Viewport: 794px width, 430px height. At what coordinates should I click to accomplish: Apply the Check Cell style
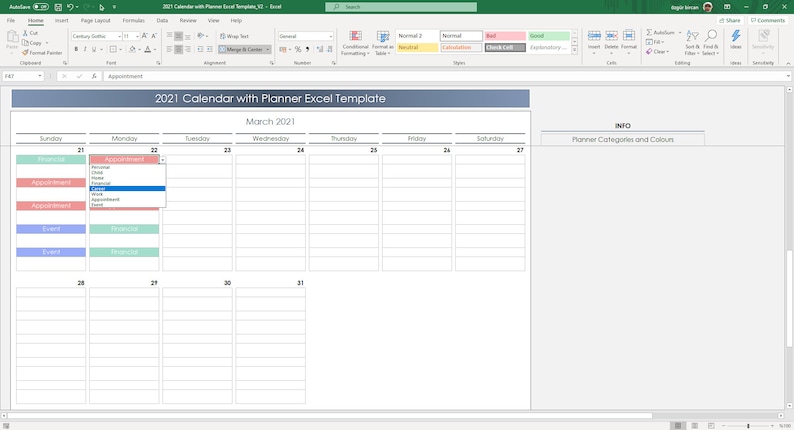505,48
